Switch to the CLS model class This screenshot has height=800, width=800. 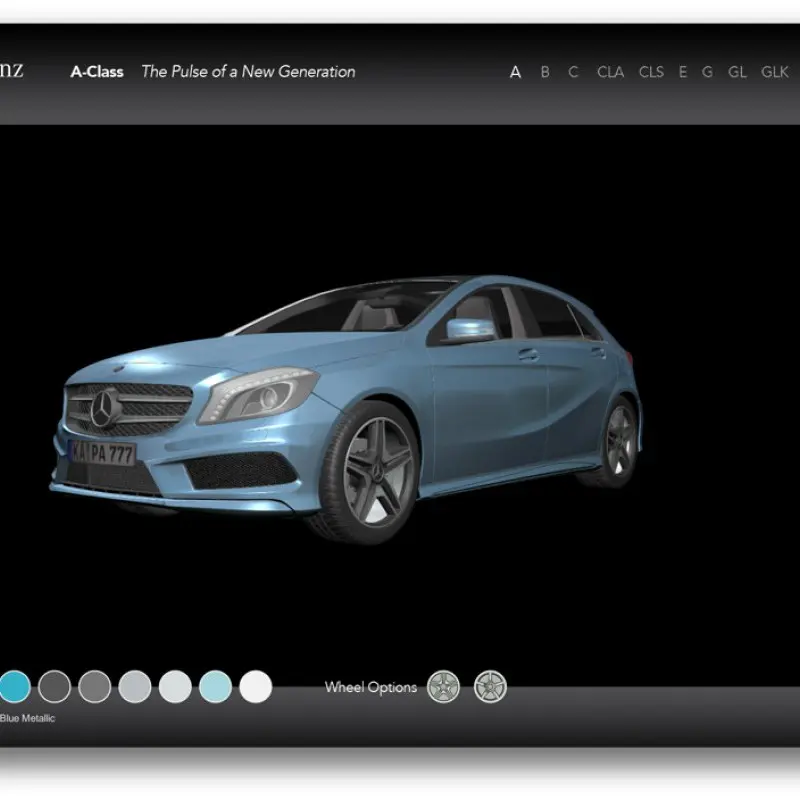(x=651, y=72)
